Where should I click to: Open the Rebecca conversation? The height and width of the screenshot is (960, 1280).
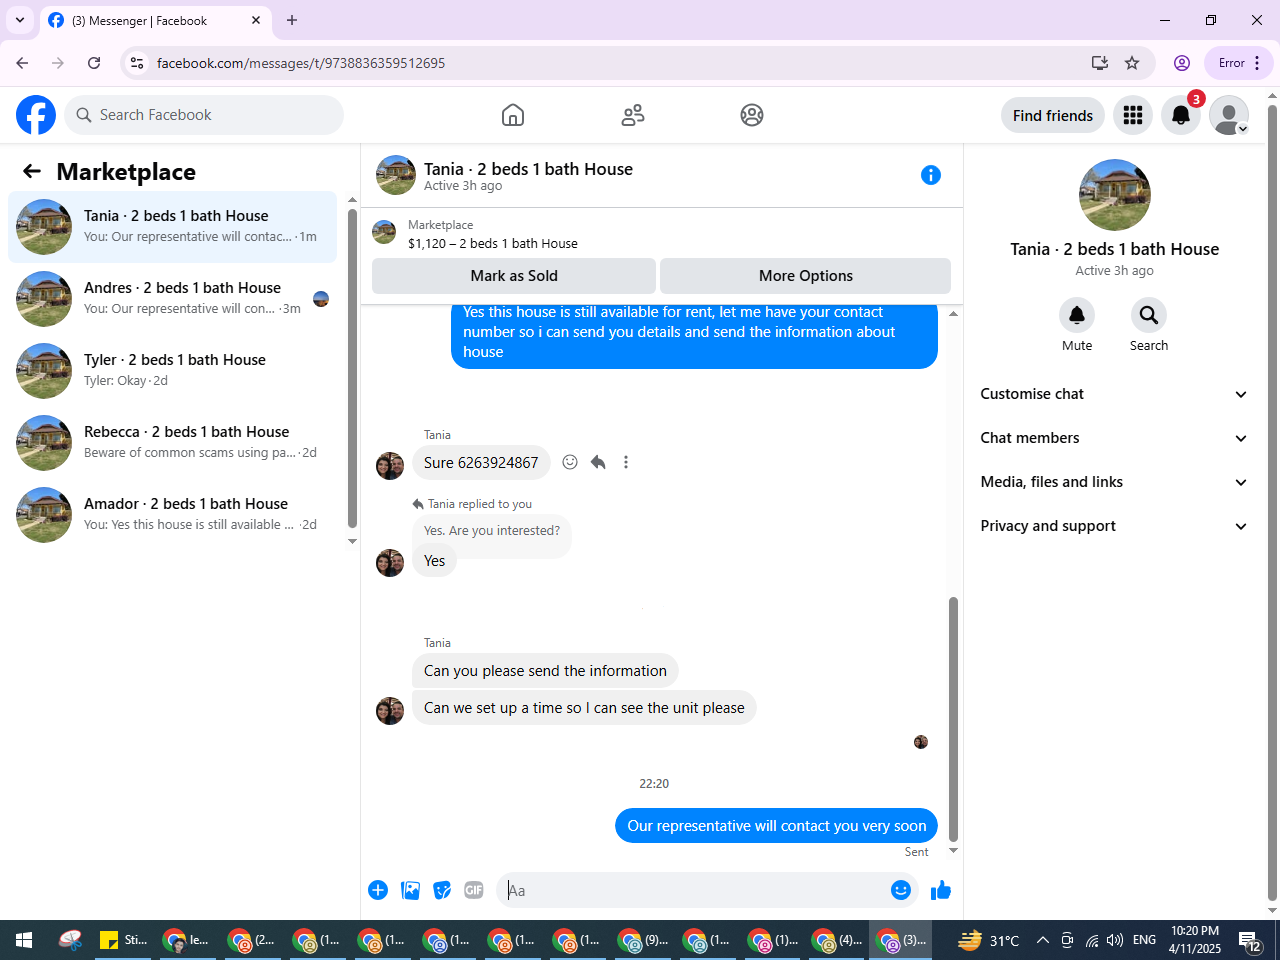tap(173, 443)
